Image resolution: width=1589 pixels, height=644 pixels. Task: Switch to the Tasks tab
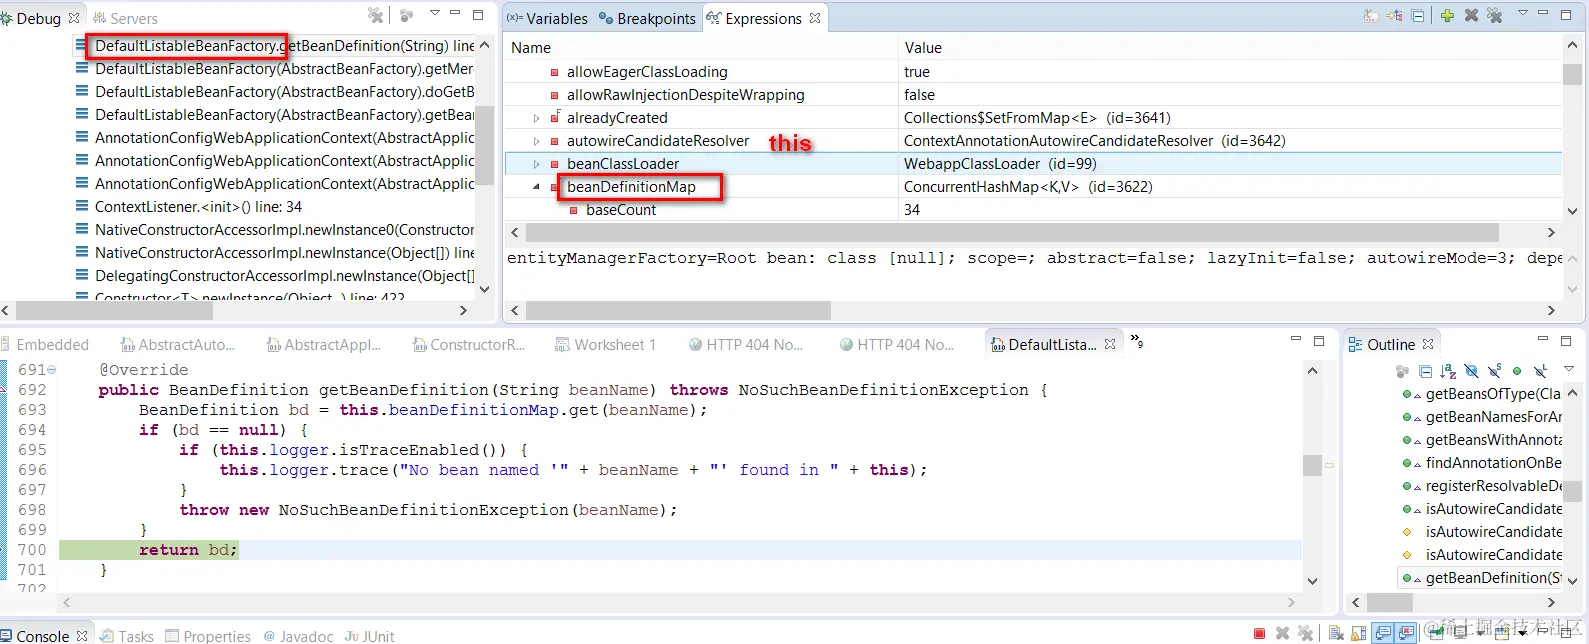point(127,635)
